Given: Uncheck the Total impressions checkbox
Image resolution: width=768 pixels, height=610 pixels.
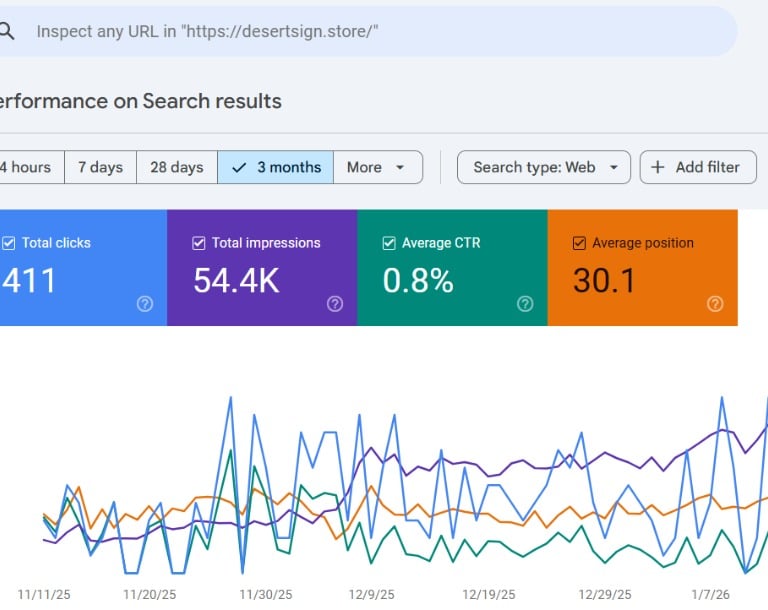Looking at the screenshot, I should point(199,243).
